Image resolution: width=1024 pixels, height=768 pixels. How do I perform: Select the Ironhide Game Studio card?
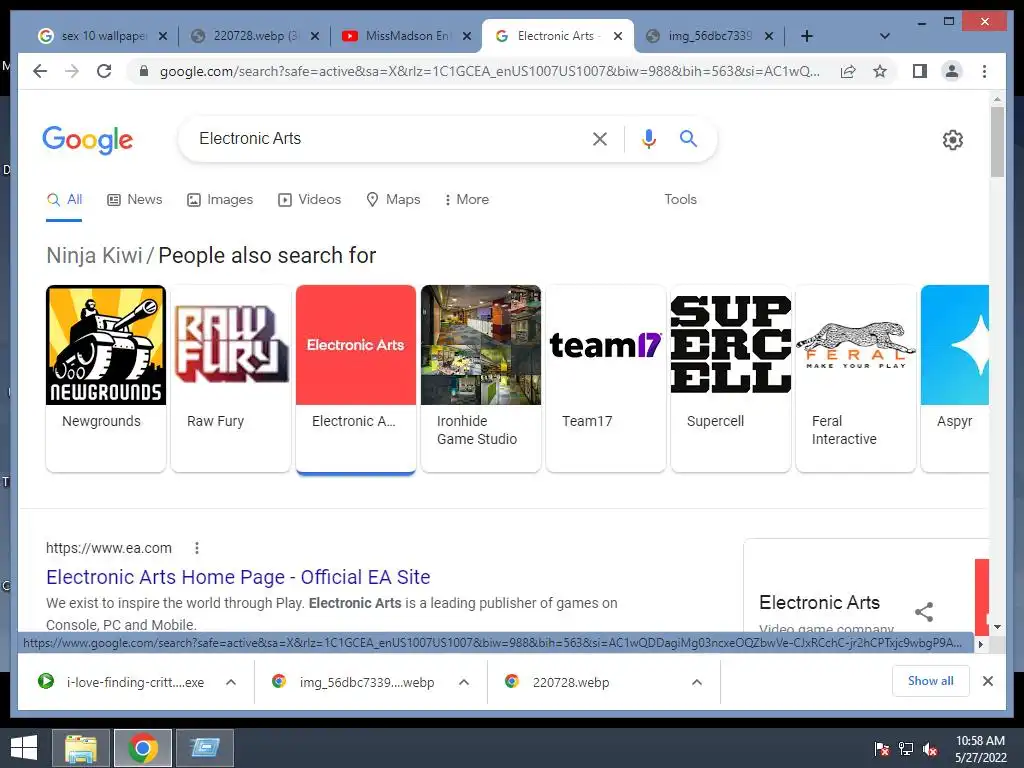[481, 377]
